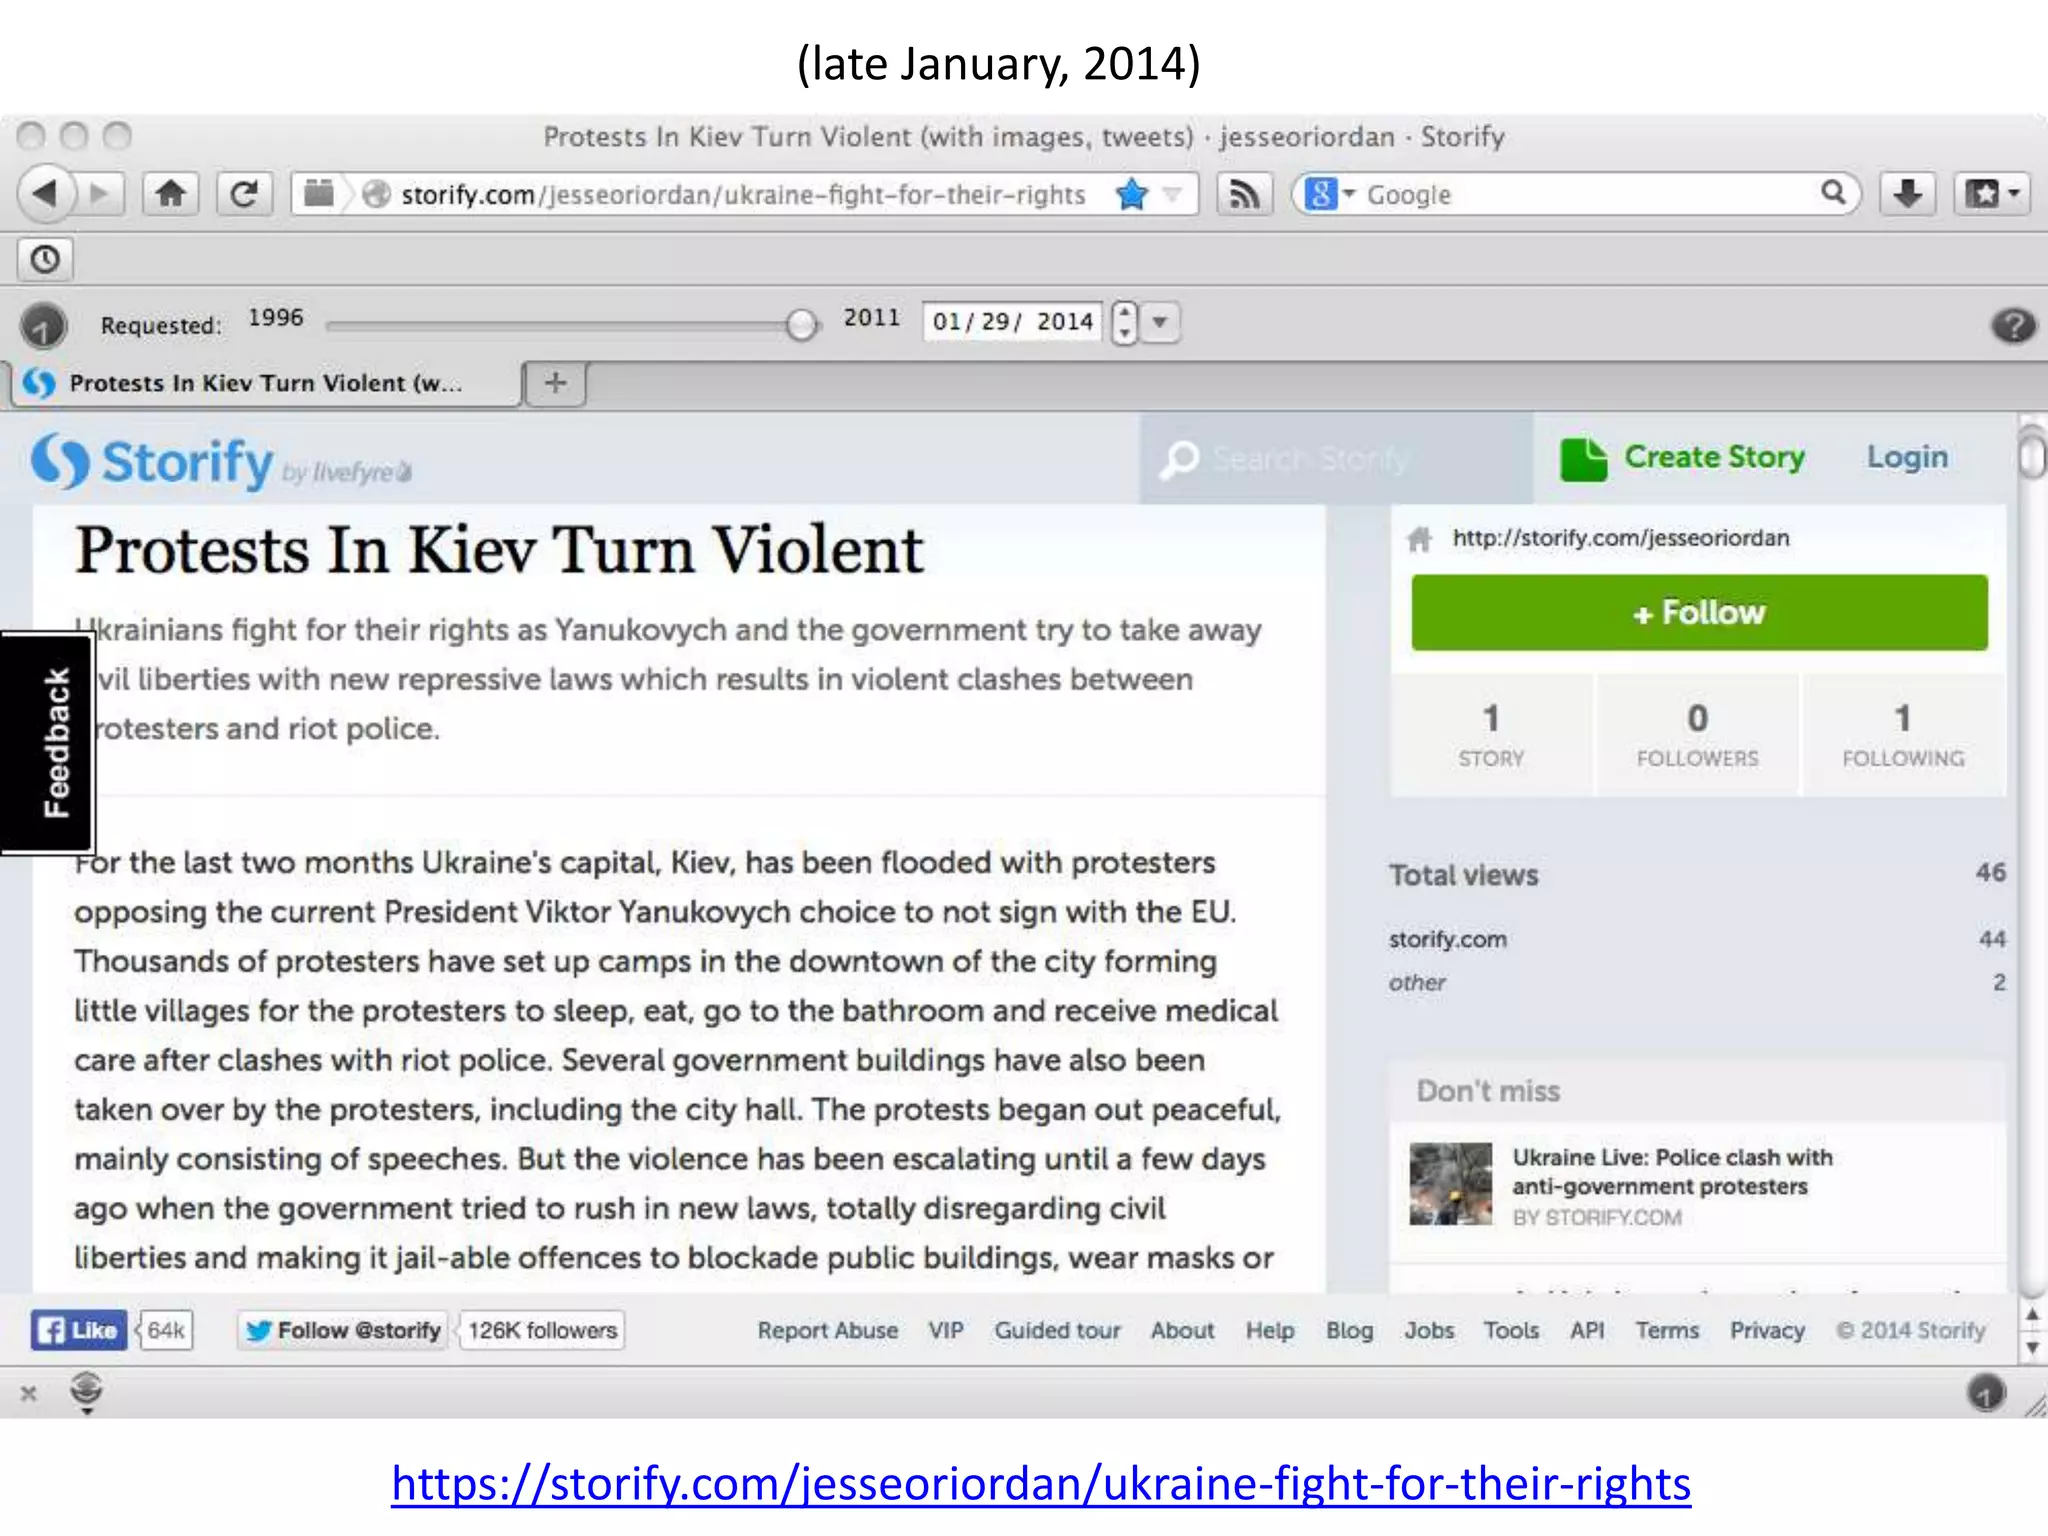Open the downloads arrow icon
Screen dimensions: 2048x1536
coord(1908,193)
